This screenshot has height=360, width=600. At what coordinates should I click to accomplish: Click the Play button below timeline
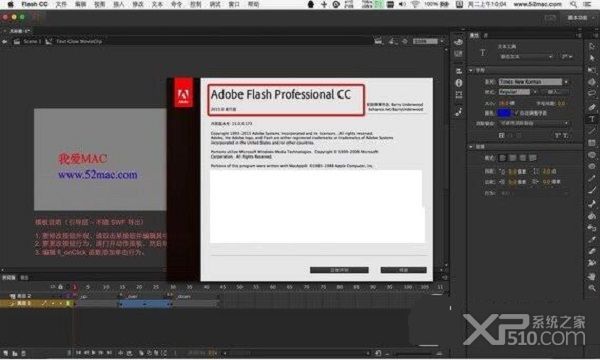point(94,353)
